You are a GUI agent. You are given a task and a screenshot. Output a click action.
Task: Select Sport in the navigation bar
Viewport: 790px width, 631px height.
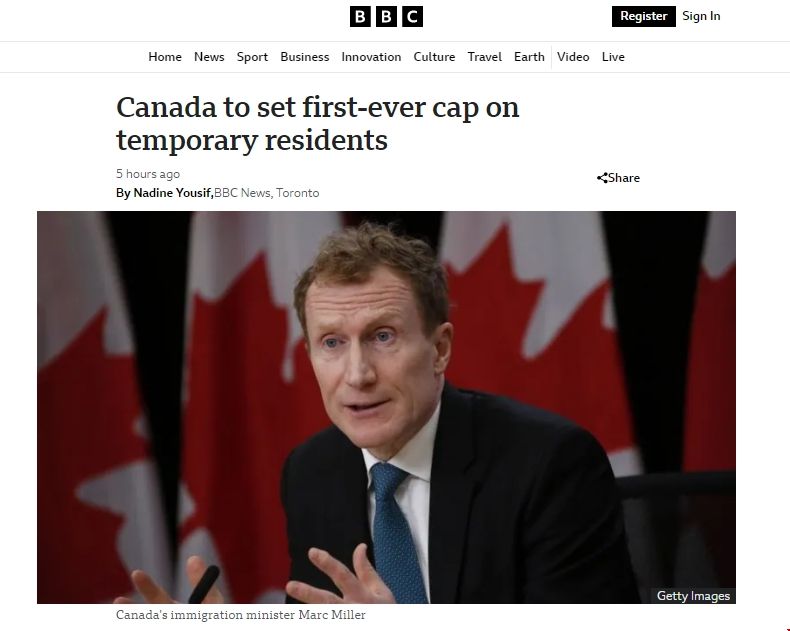252,57
